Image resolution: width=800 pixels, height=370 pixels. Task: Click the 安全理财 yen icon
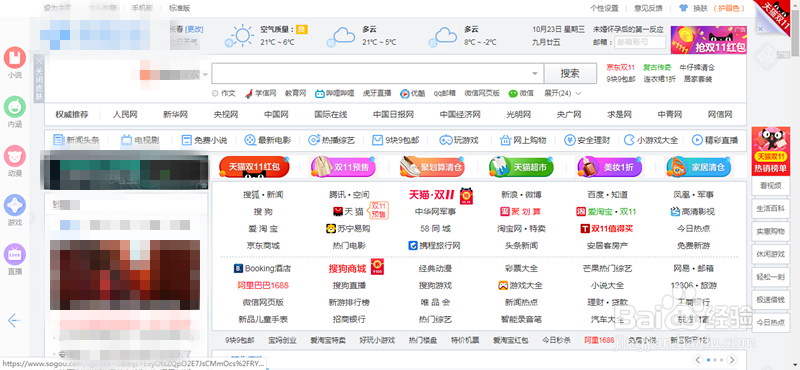coord(569,140)
